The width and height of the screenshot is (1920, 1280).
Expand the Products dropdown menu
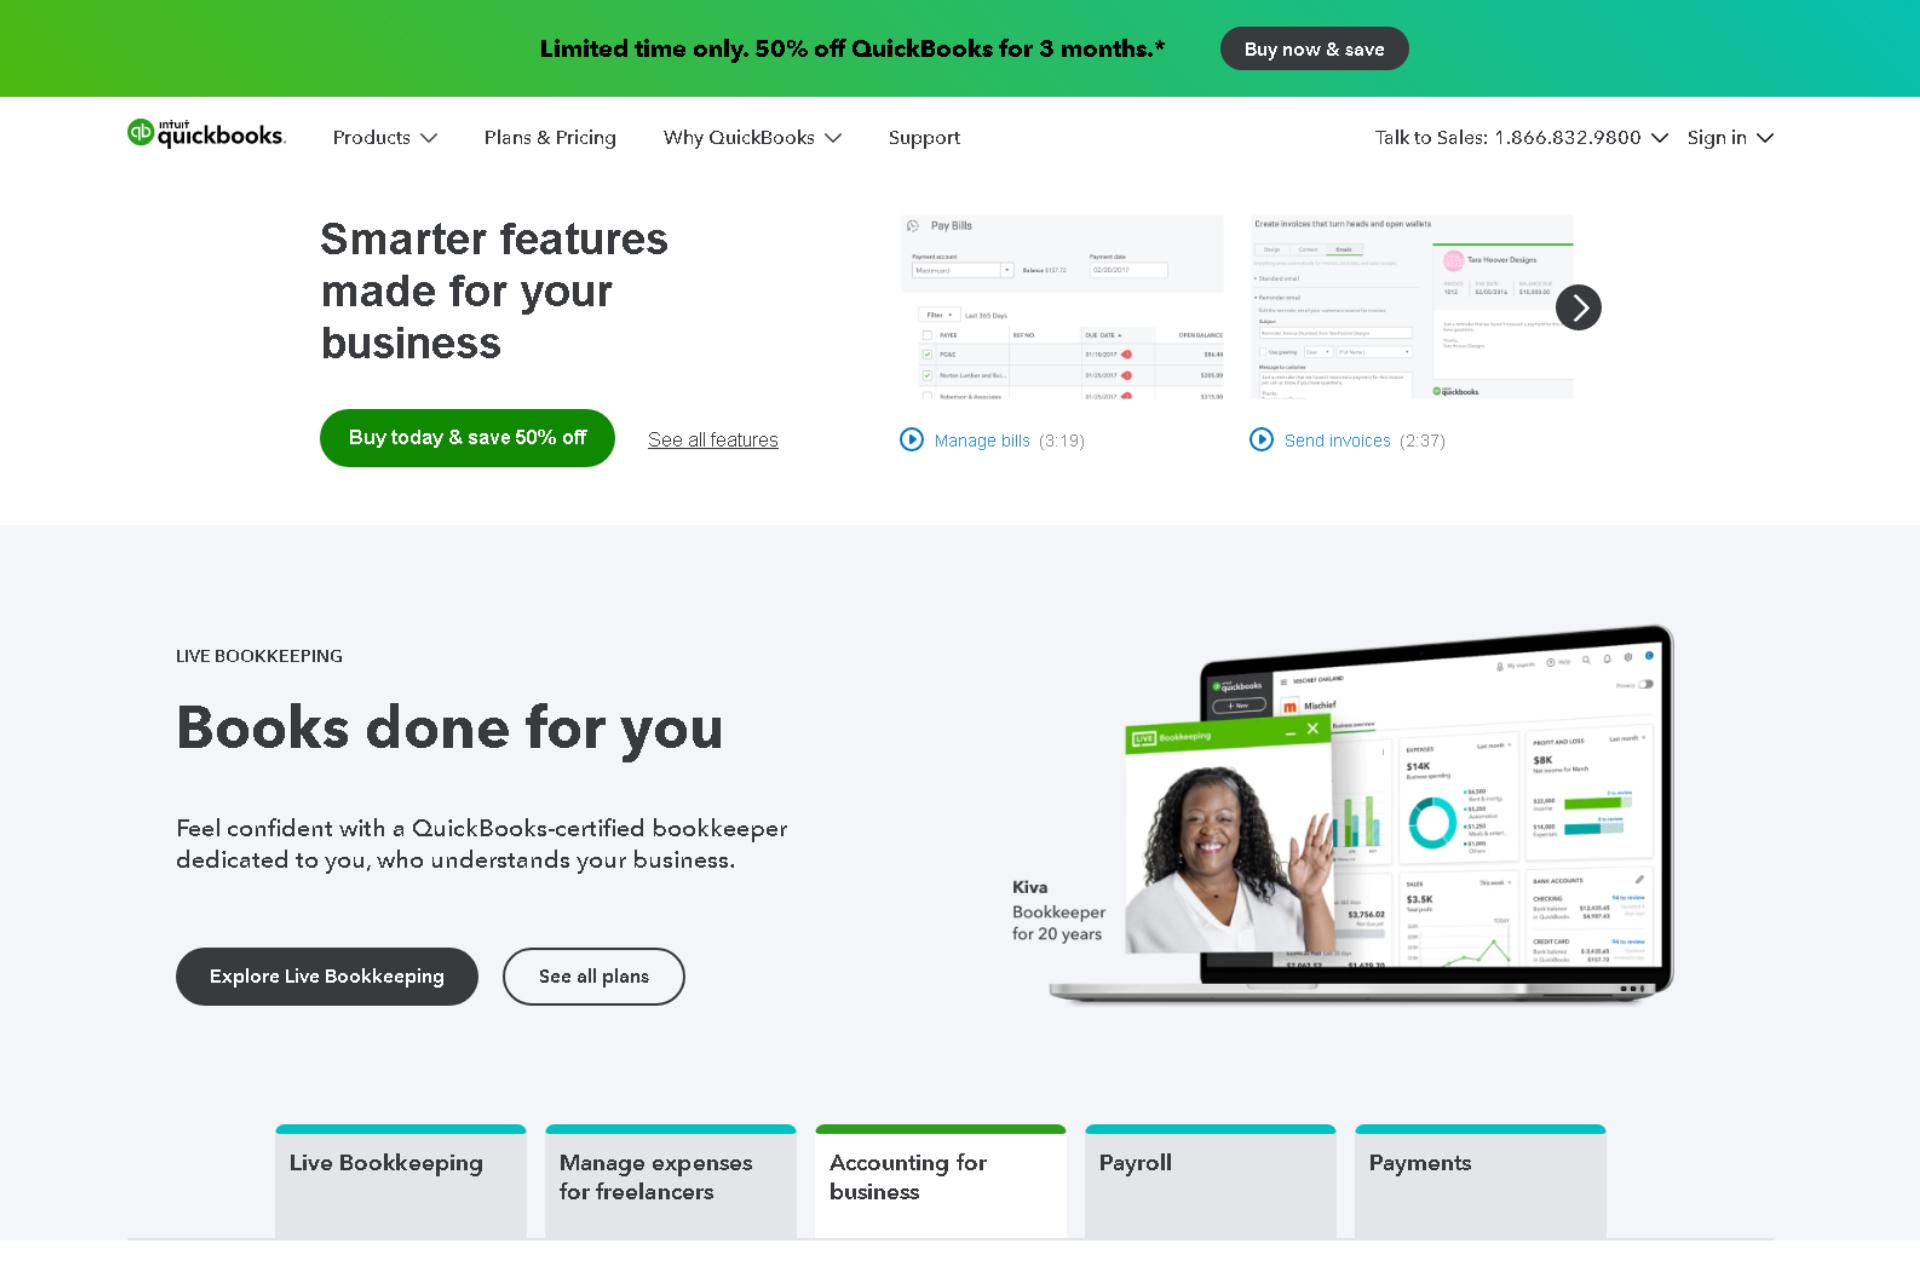383,137
